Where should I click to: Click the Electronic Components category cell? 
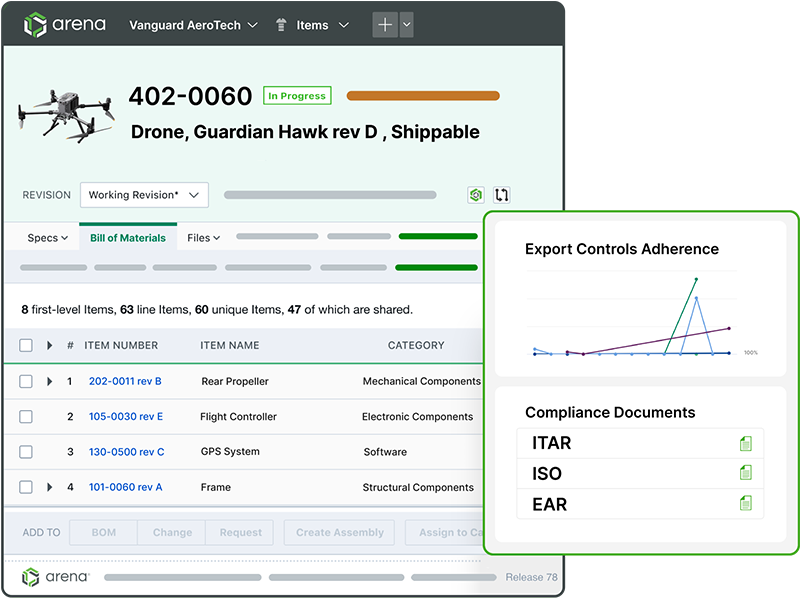[x=417, y=416]
